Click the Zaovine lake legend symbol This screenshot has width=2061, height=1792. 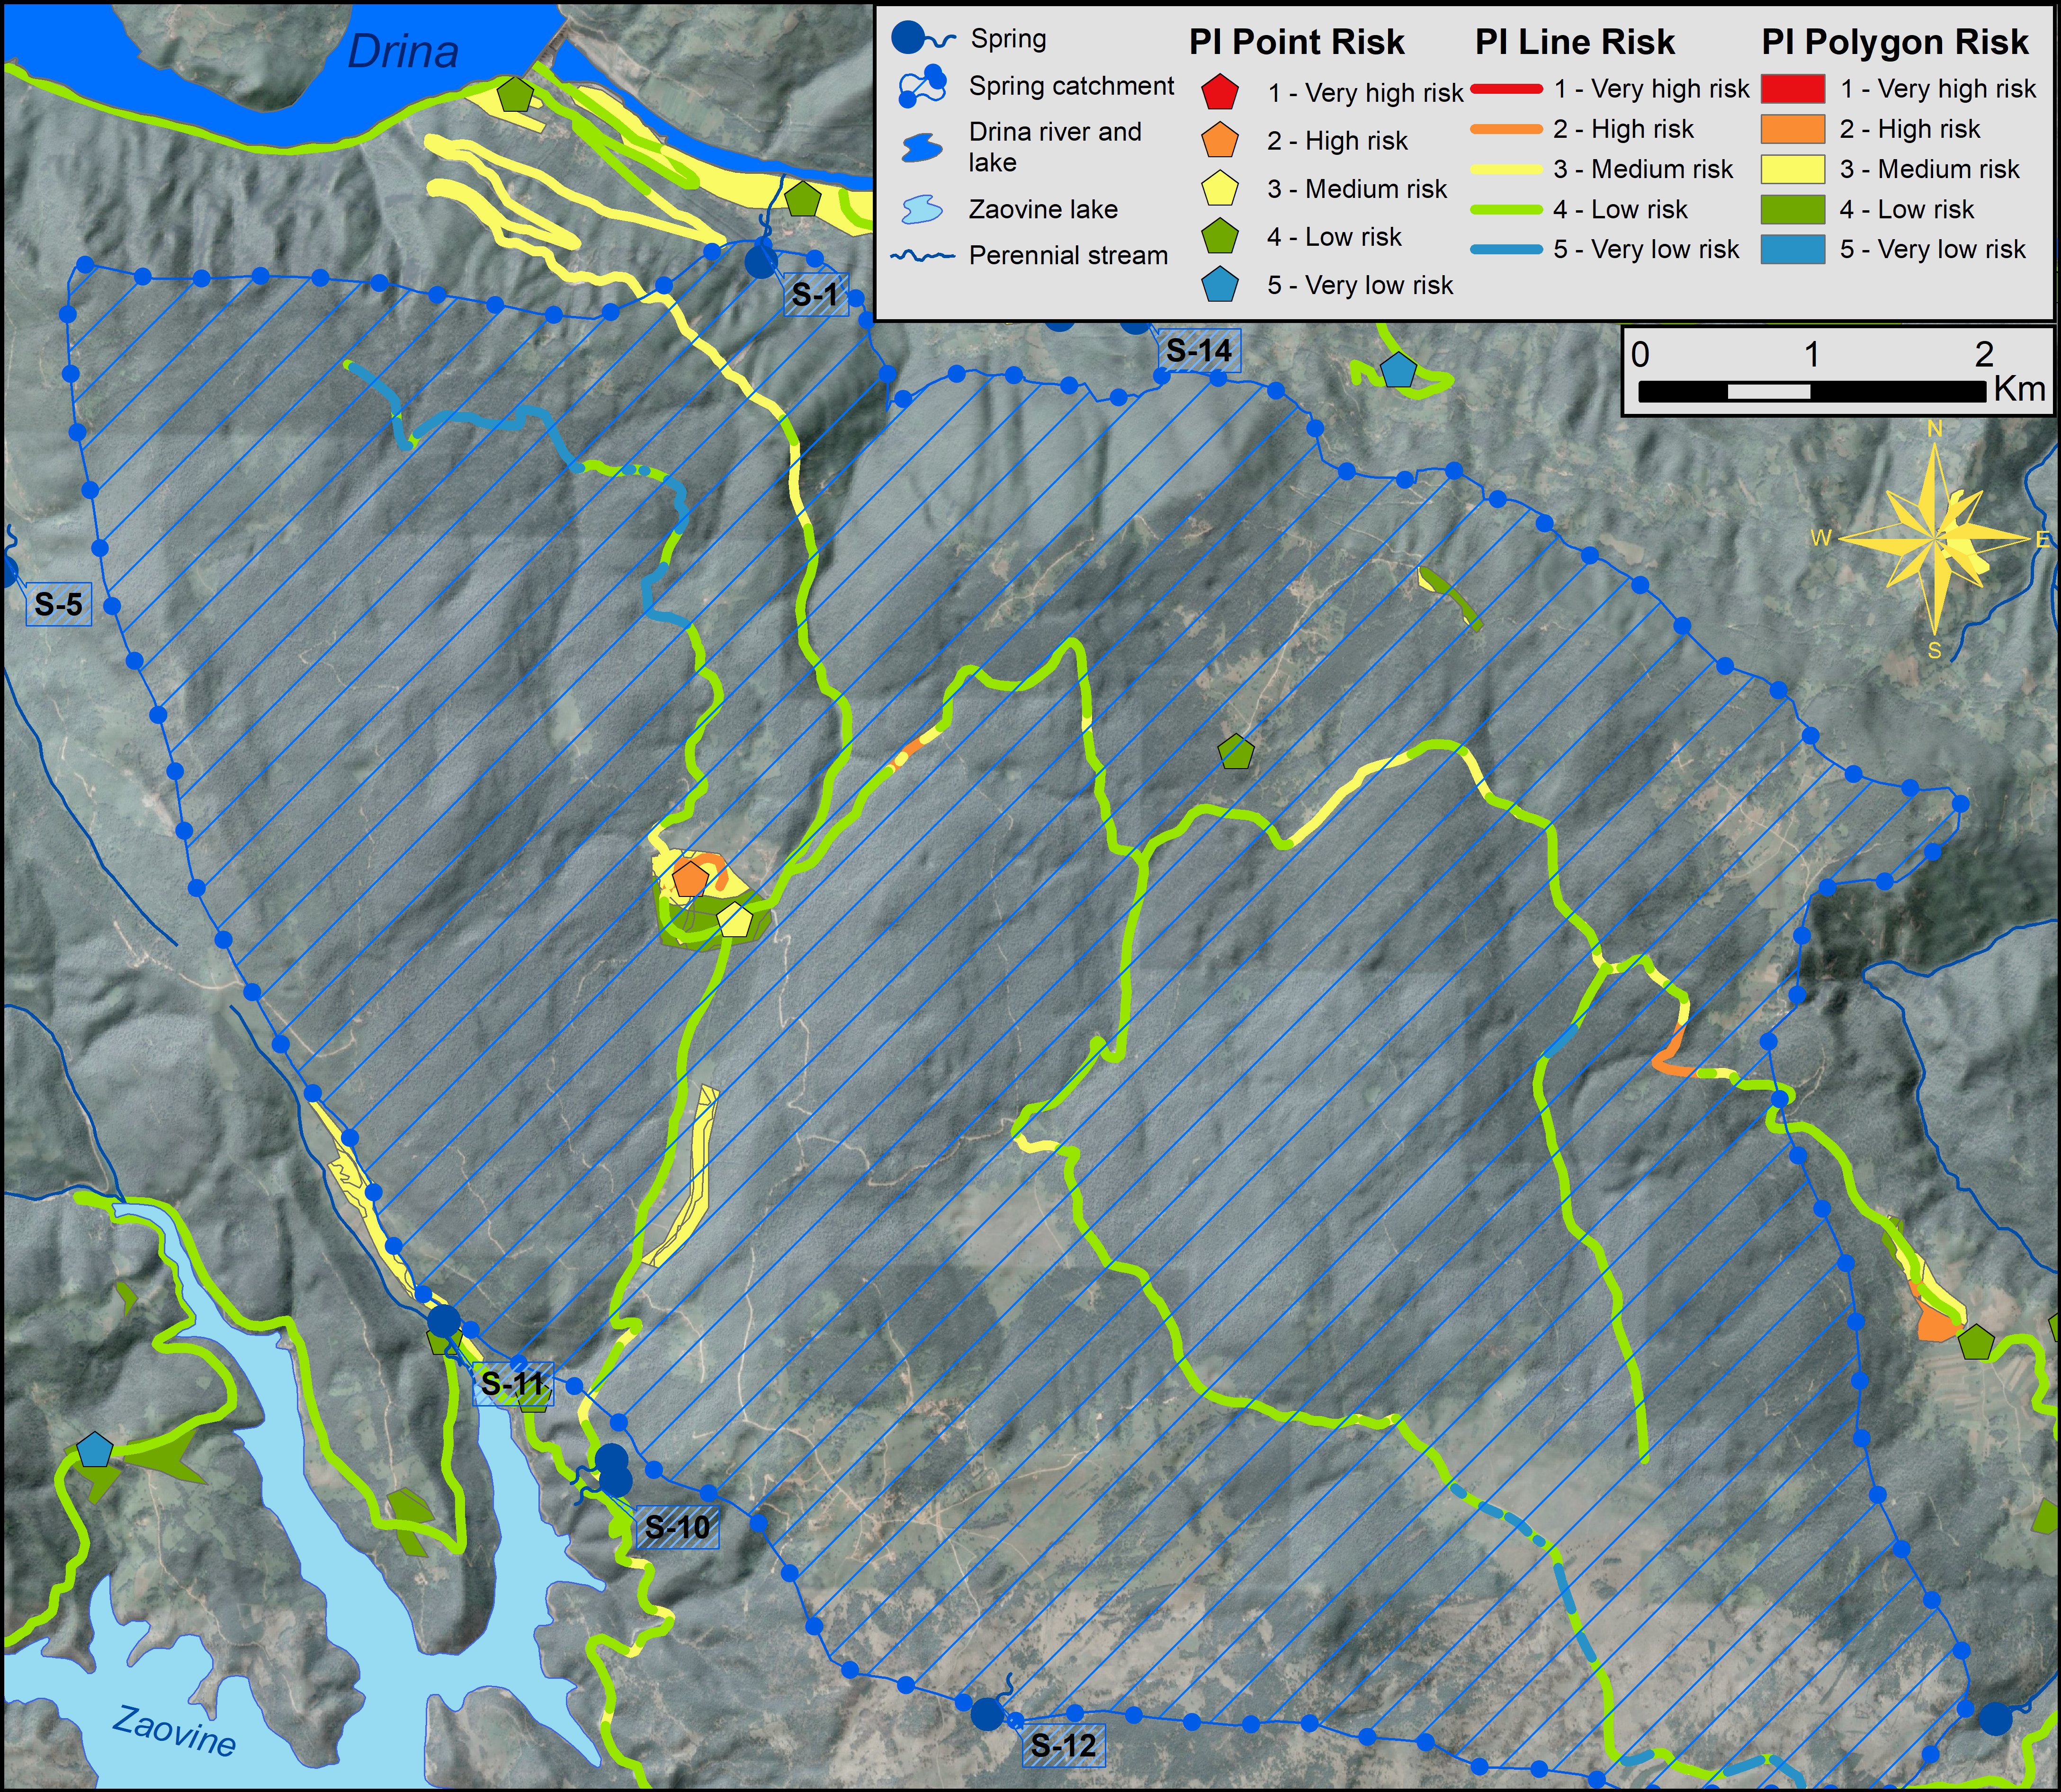click(x=922, y=209)
